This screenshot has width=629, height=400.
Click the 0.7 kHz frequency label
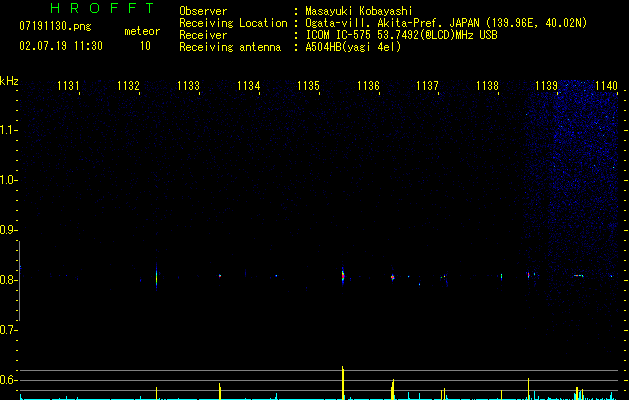pos(8,330)
